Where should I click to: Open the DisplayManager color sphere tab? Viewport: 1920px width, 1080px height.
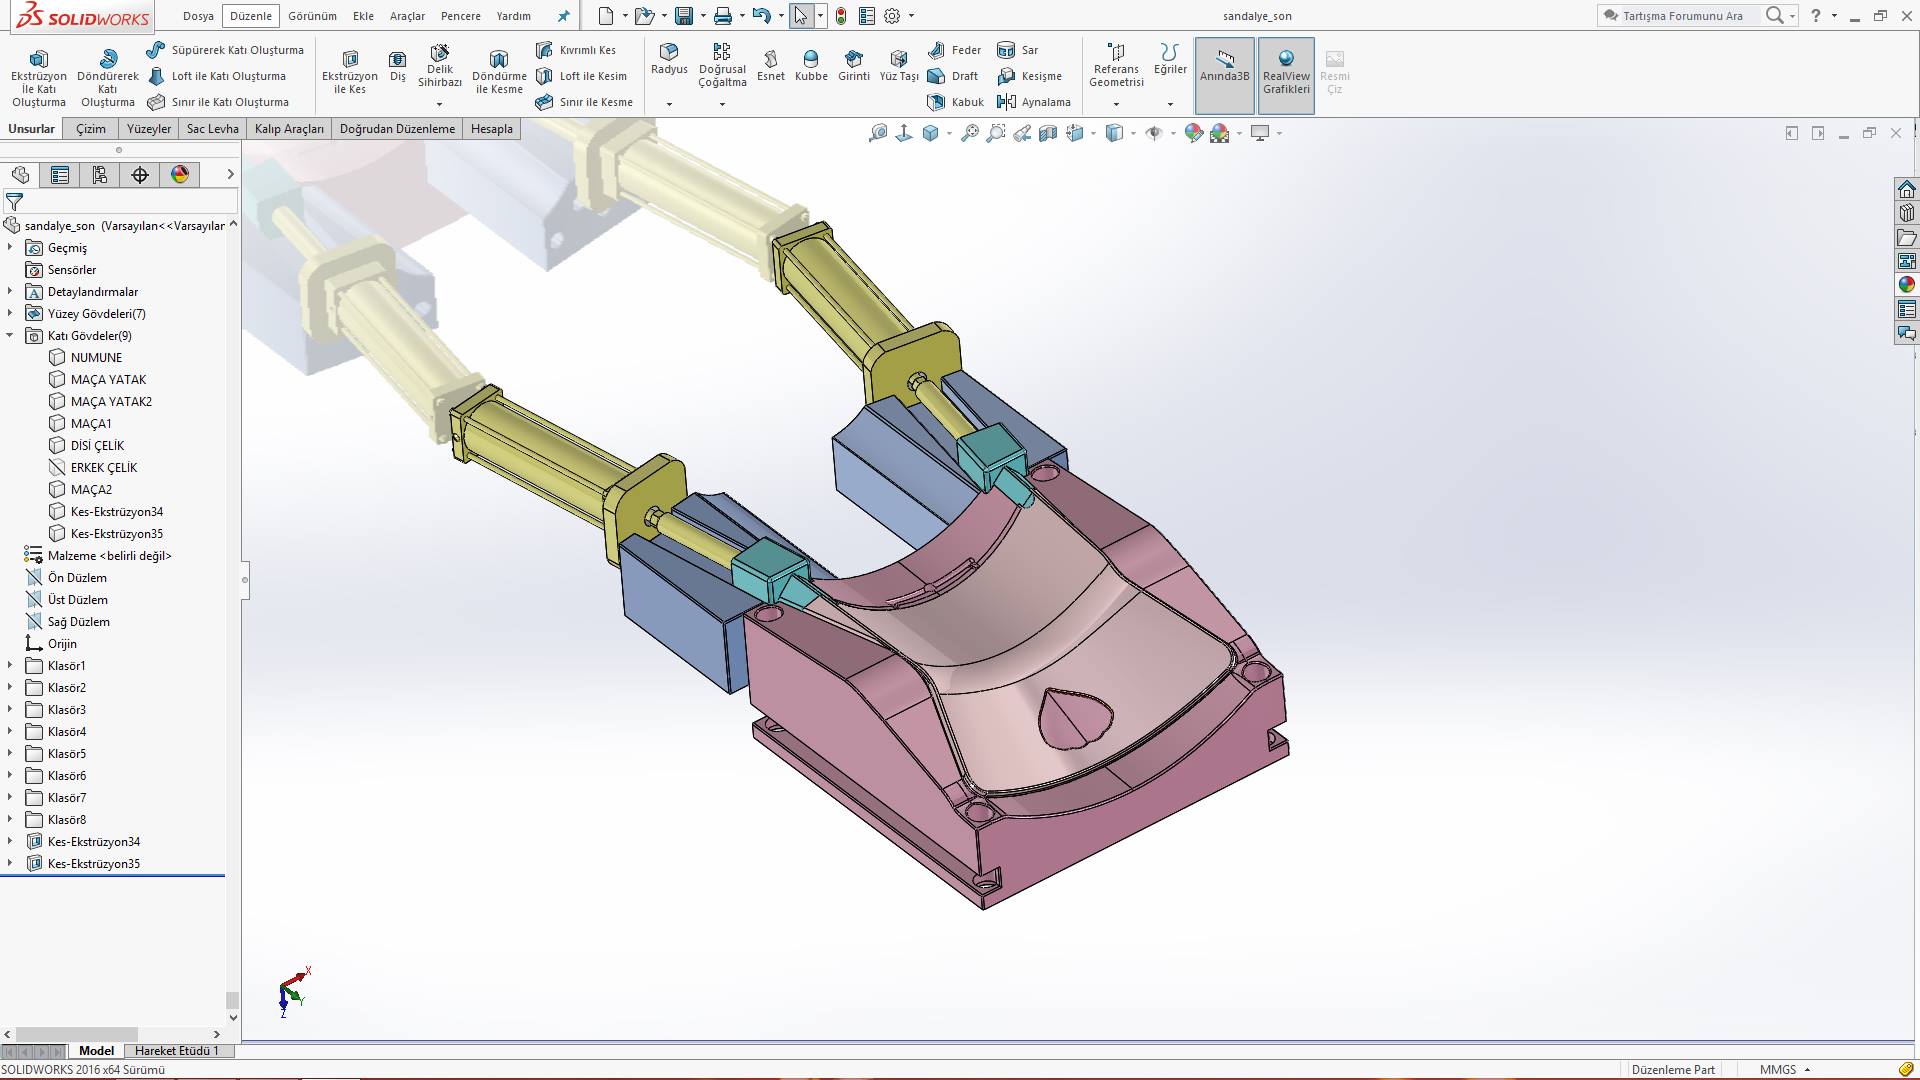pyautogui.click(x=180, y=175)
